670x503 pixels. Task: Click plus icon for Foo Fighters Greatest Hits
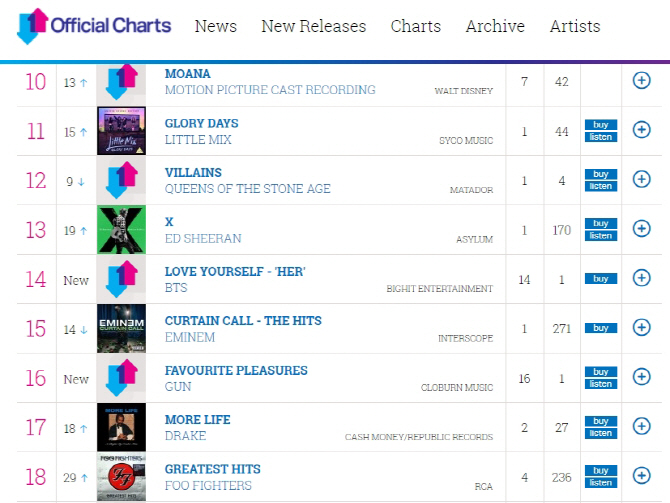[x=641, y=476]
